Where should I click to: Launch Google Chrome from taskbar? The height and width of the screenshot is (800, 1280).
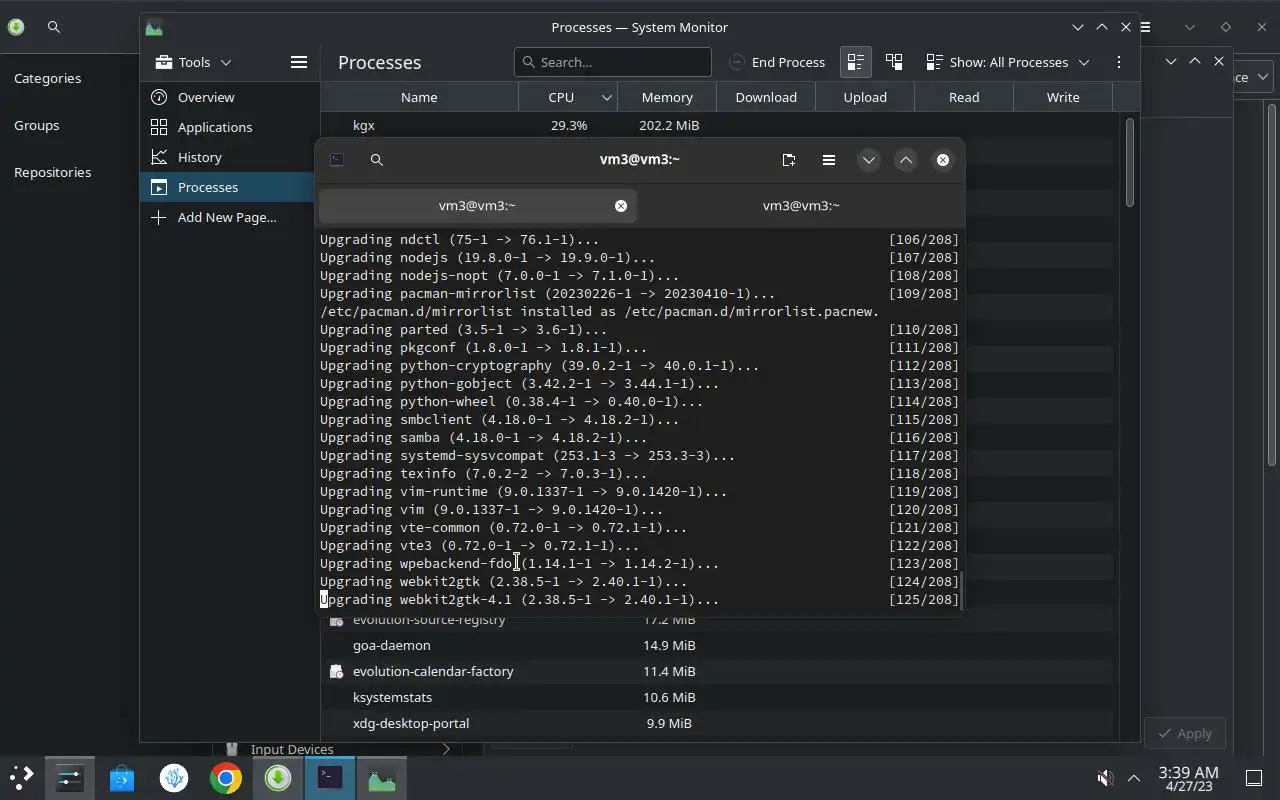click(226, 777)
